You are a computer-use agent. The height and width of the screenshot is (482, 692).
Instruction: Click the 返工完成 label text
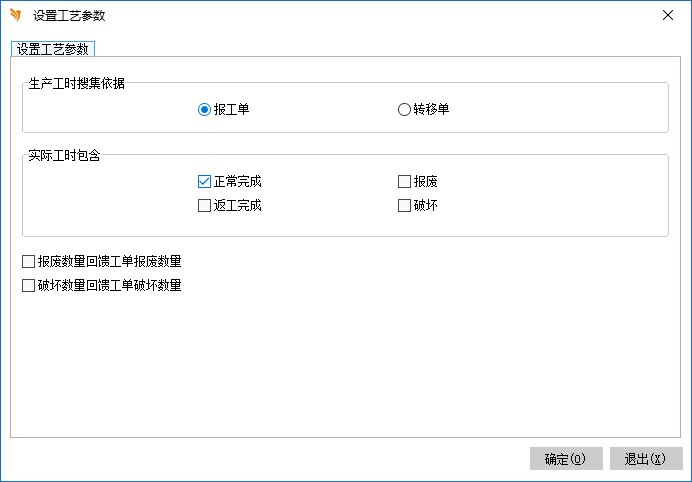pos(237,206)
